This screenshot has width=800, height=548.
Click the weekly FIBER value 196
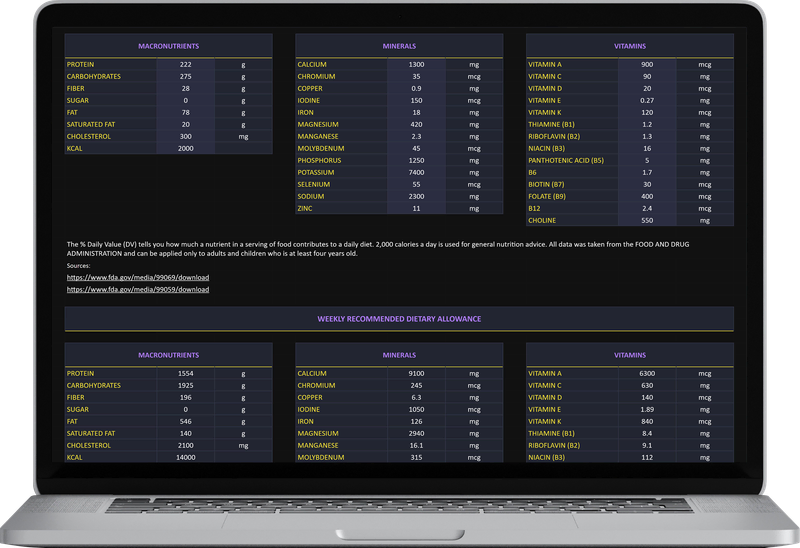[x=186, y=397]
